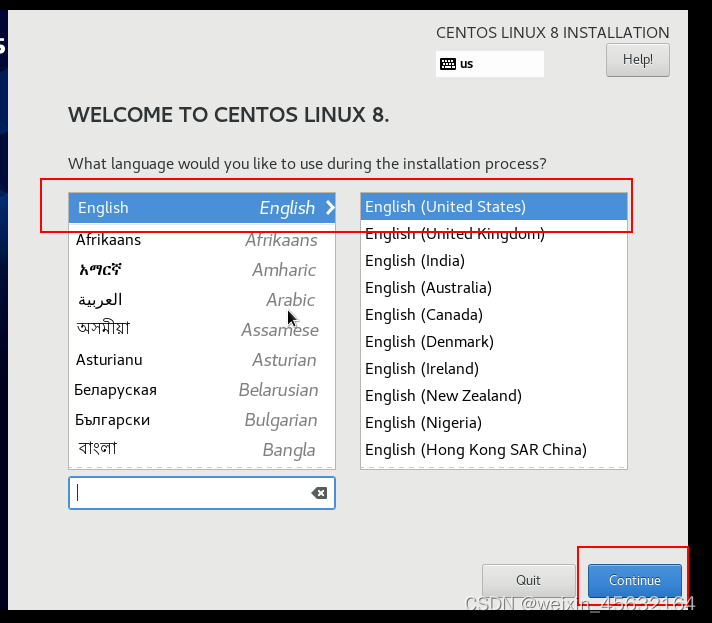Select Afrikaans language row
Viewport: 712px width, 623px height.
pyautogui.click(x=202, y=239)
